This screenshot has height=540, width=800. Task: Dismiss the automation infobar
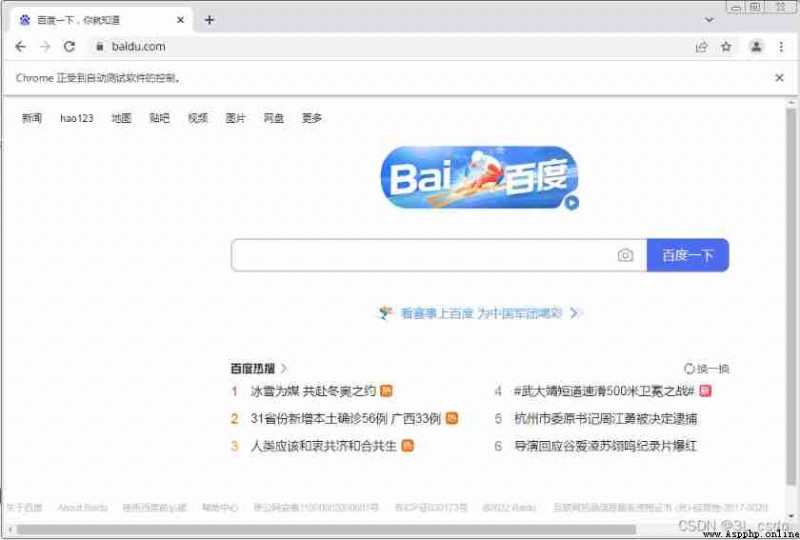click(x=779, y=78)
